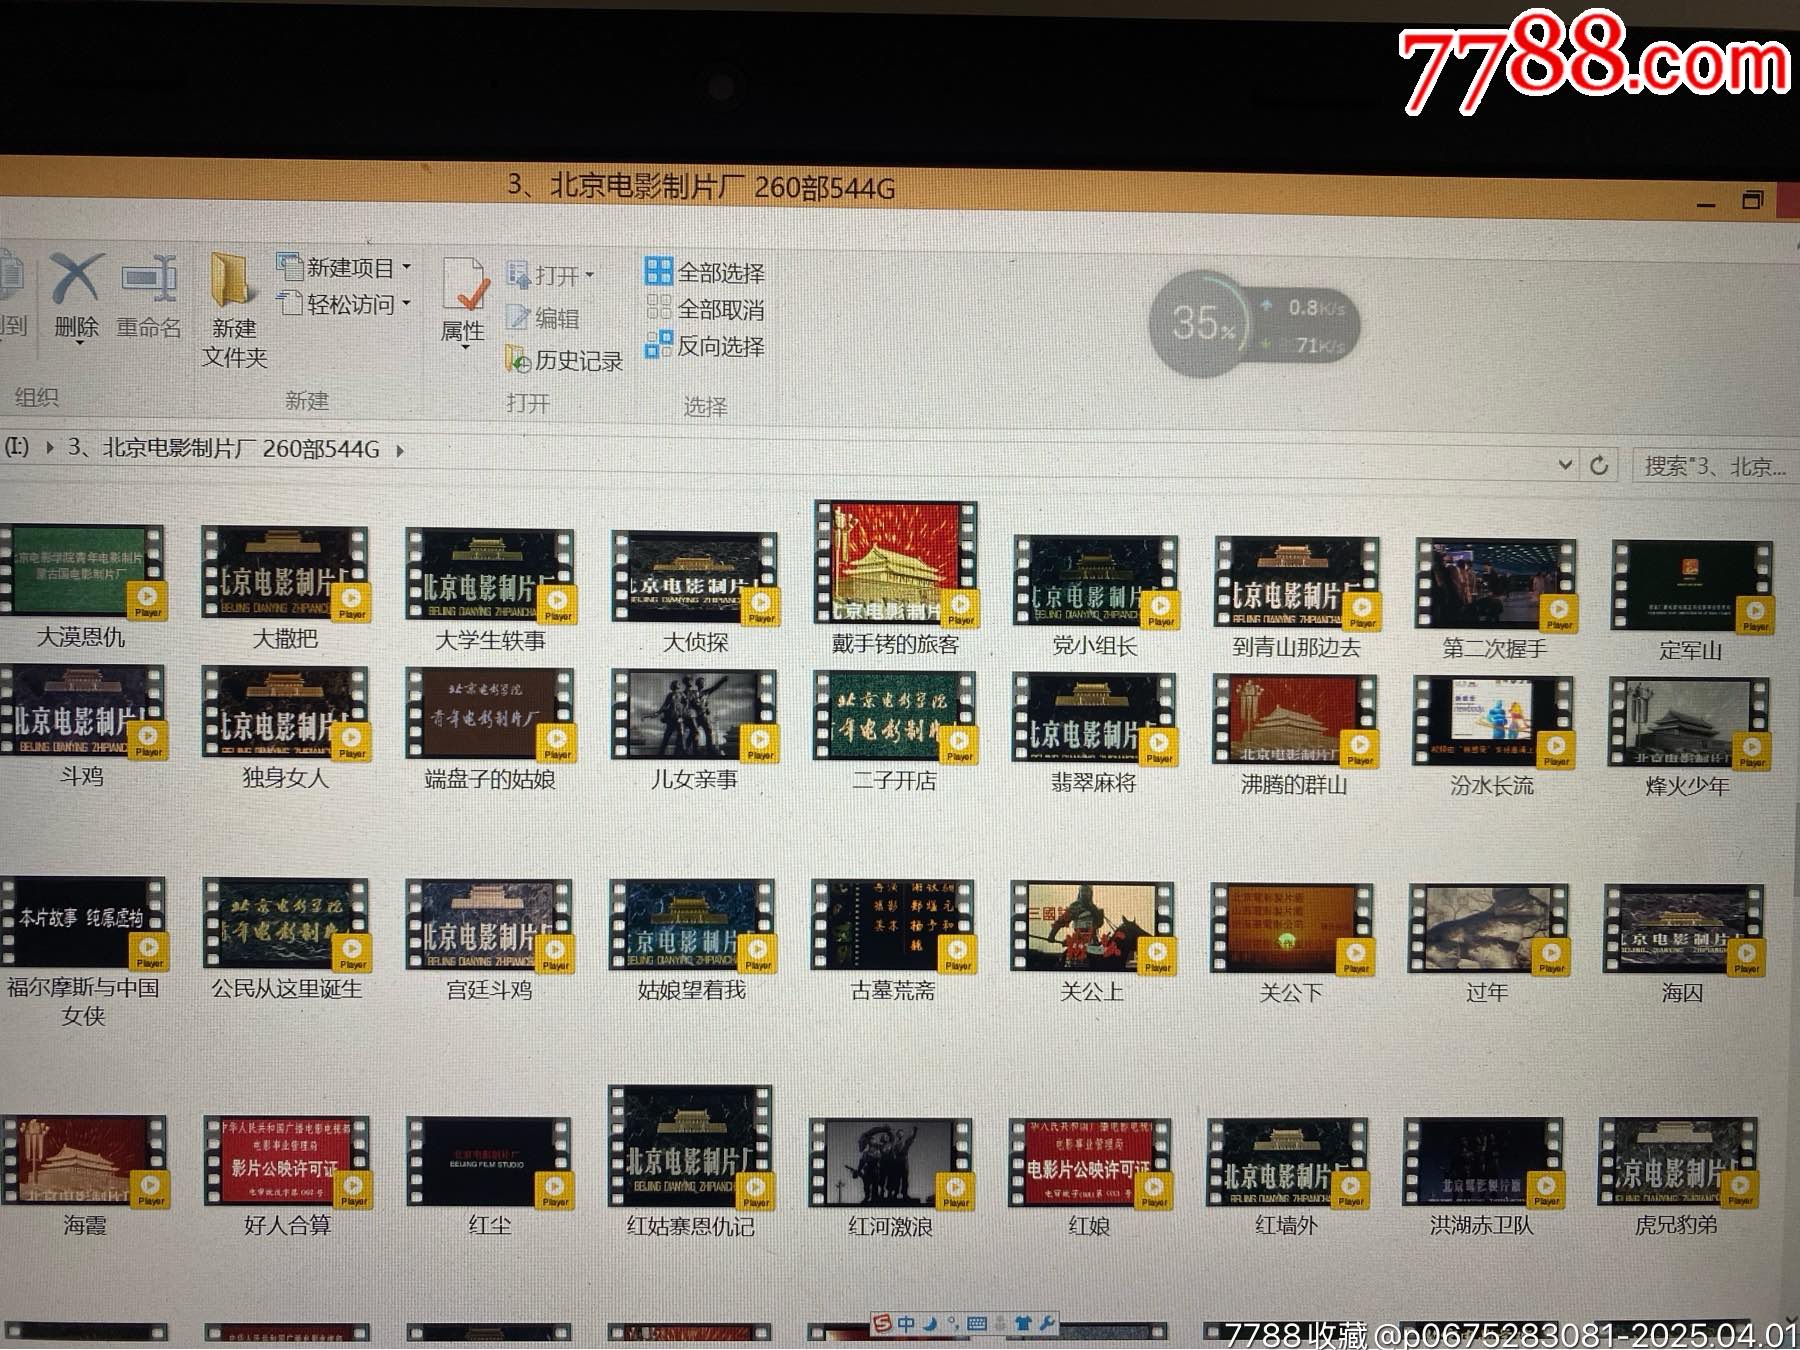This screenshot has width=1800, height=1350.
Task: Select the video file 烽火少年
Action: (x=1688, y=739)
